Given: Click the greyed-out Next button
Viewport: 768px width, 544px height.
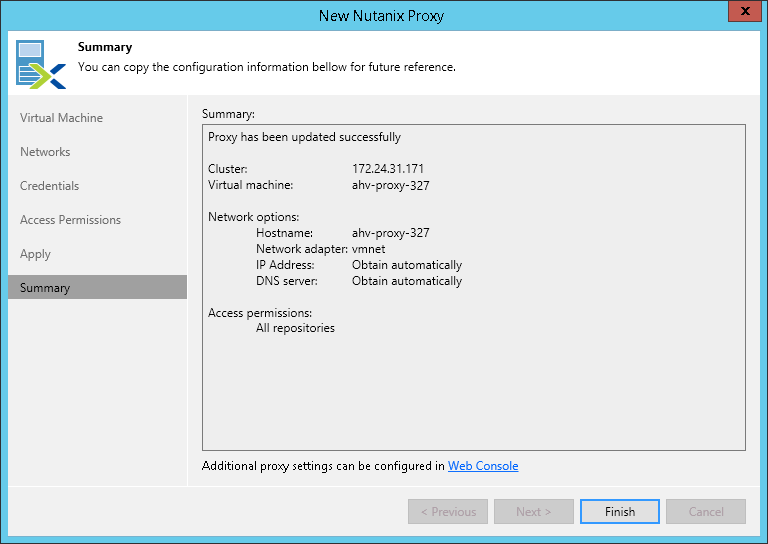Looking at the screenshot, I should point(533,512).
